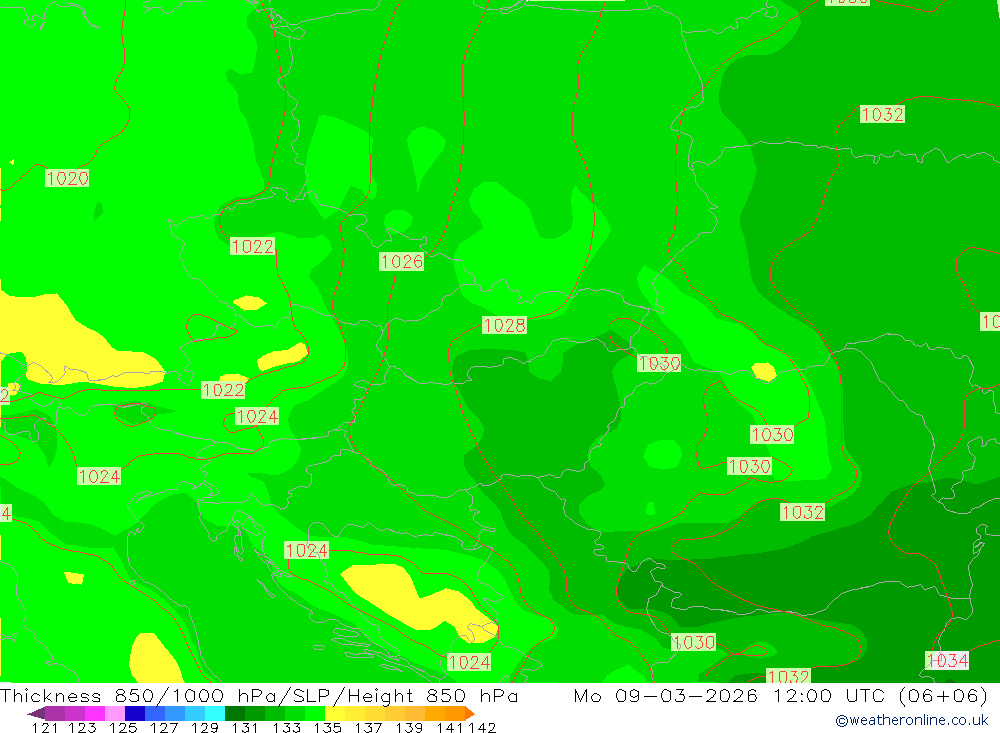Pick the darkest green legend swatch
The width and height of the screenshot is (1000, 733).
[x=235, y=713]
